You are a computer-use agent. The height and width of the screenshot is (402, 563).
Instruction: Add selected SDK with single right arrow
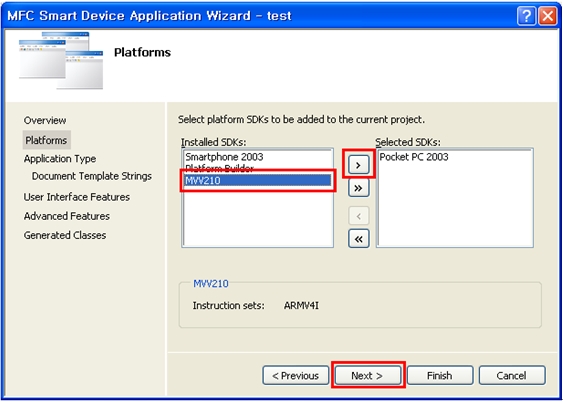[x=358, y=165]
